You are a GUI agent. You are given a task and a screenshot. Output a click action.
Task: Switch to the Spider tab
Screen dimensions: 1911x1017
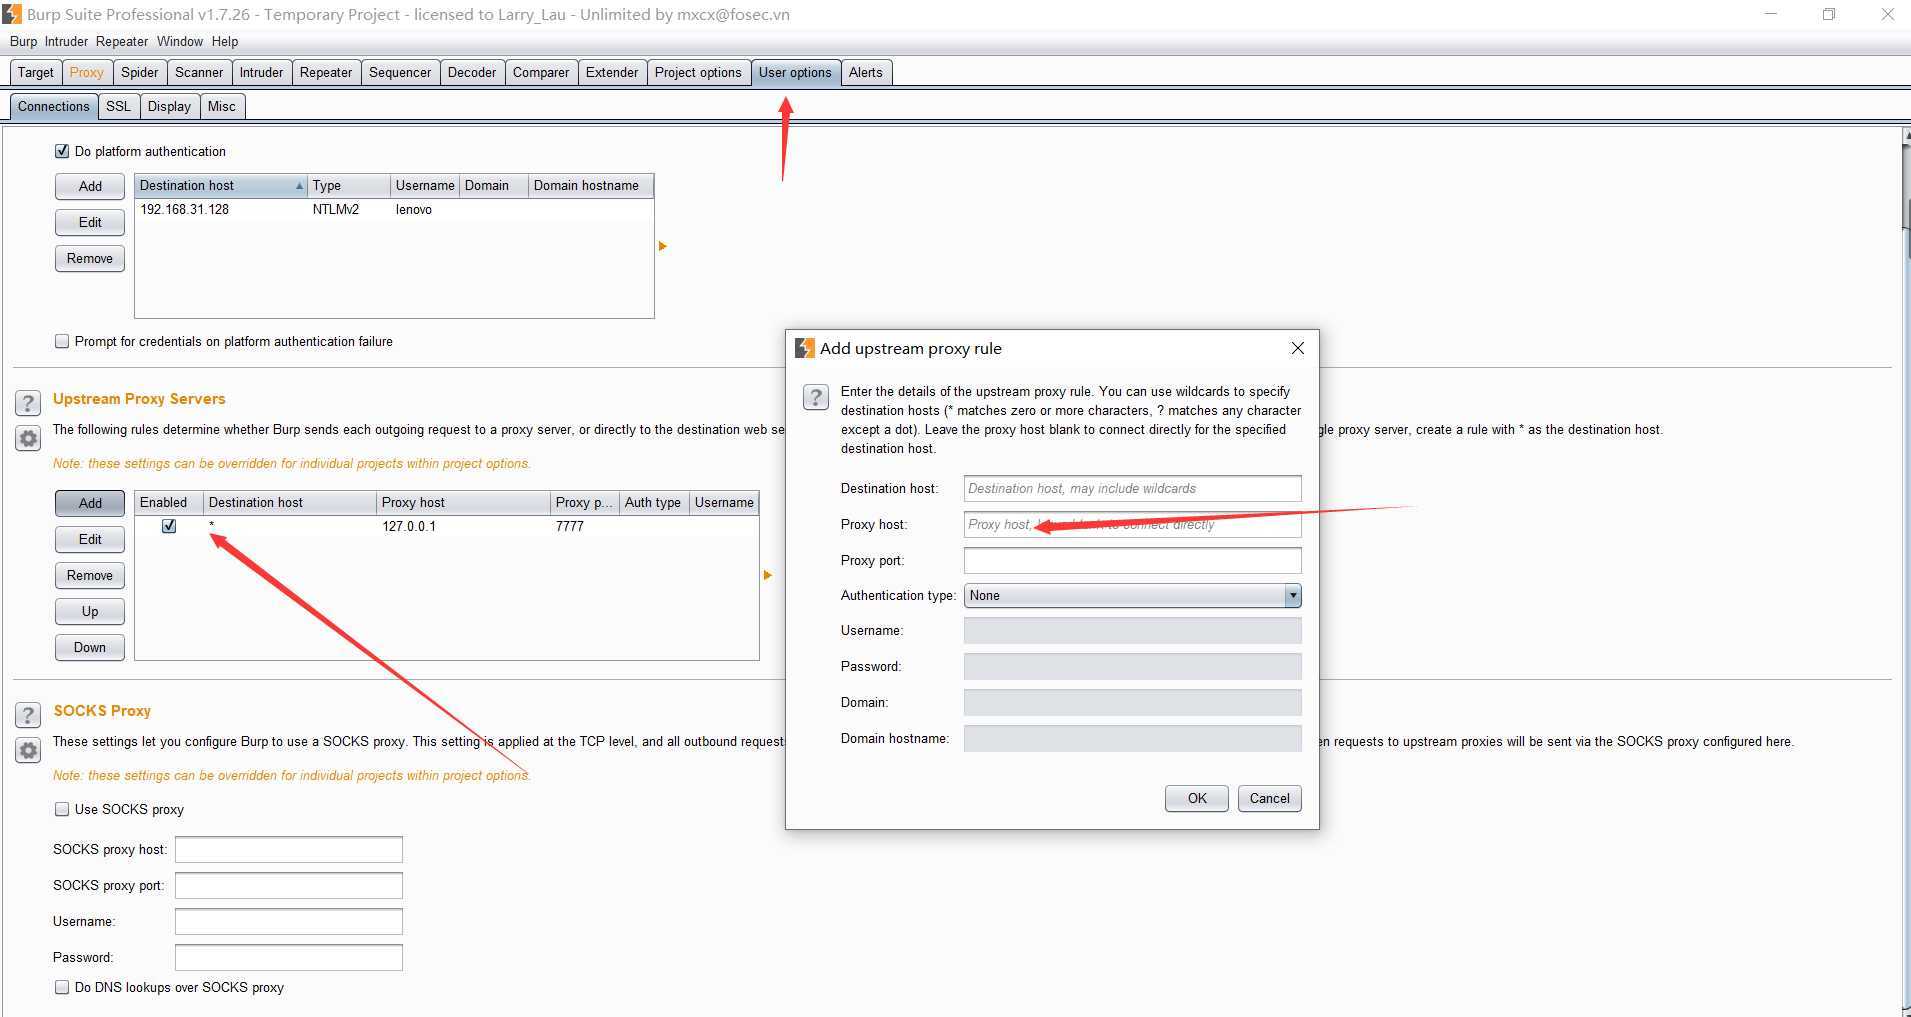[139, 72]
